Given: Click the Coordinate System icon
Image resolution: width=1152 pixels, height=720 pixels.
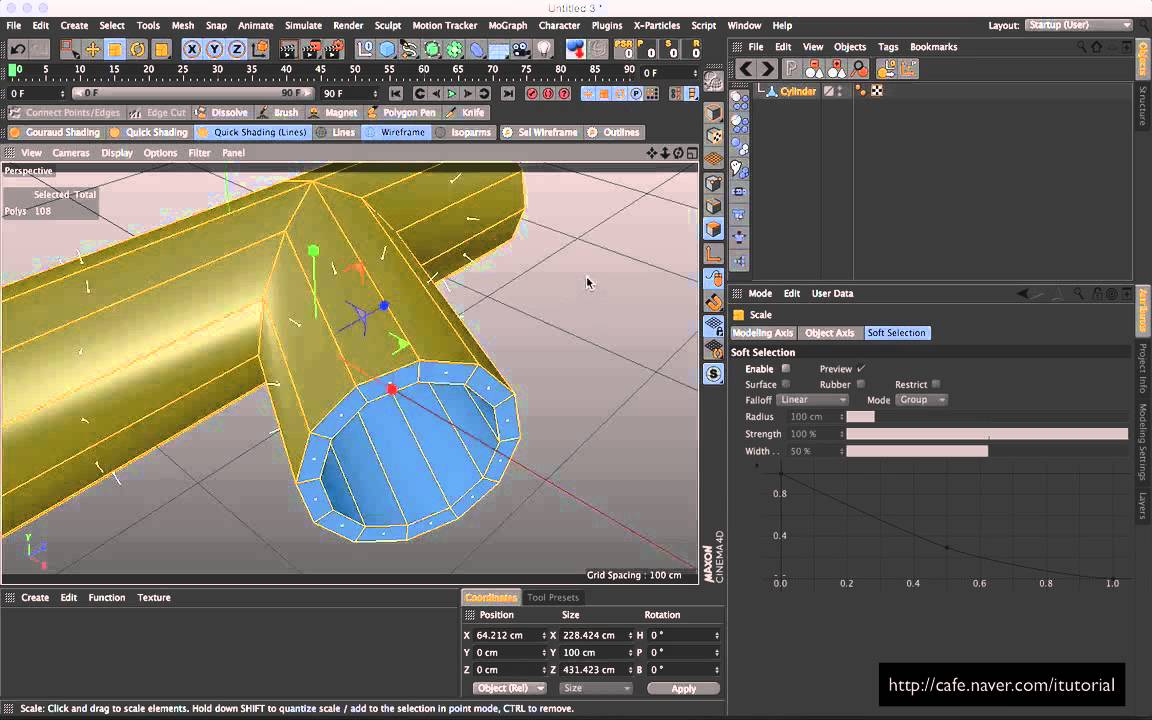Looking at the screenshot, I should [x=259, y=49].
